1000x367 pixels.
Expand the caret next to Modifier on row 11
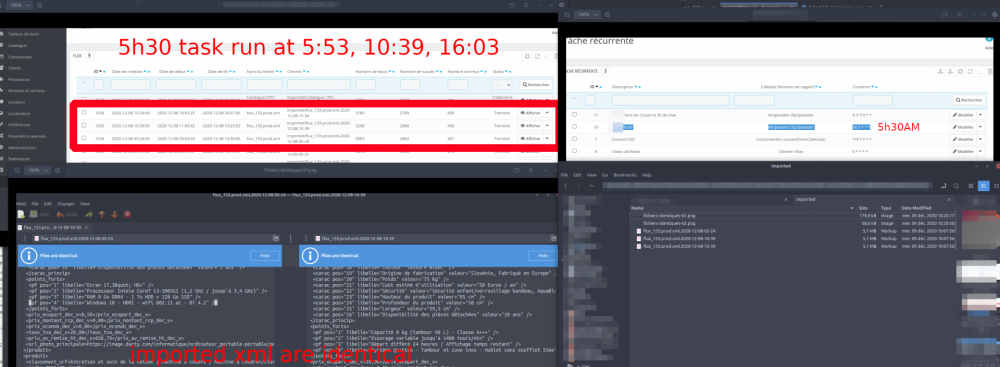click(981, 115)
